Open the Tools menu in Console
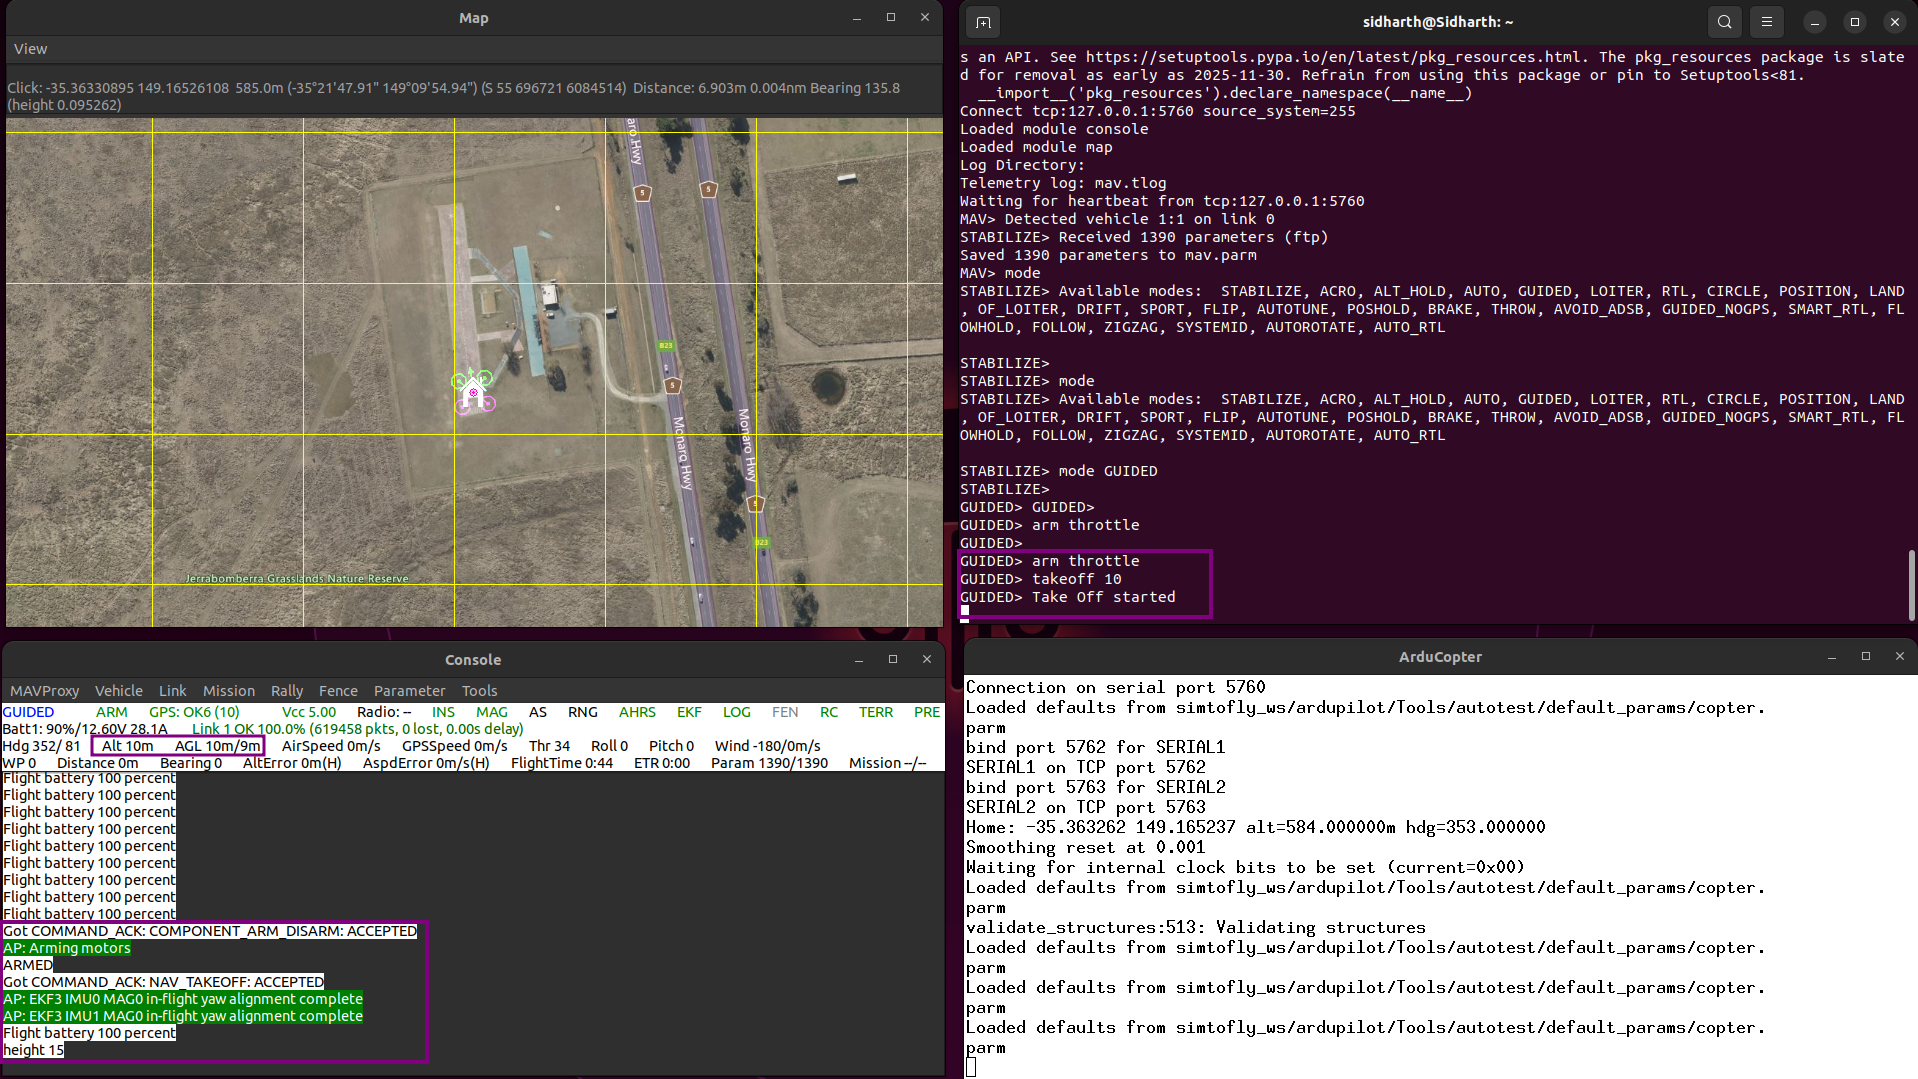1918x1079 pixels. click(479, 691)
